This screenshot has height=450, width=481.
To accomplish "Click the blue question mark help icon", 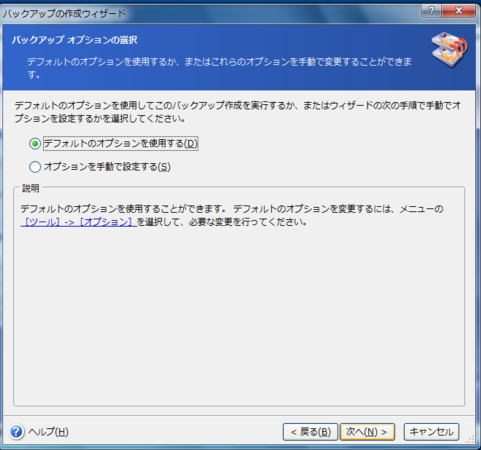I will (17, 432).
